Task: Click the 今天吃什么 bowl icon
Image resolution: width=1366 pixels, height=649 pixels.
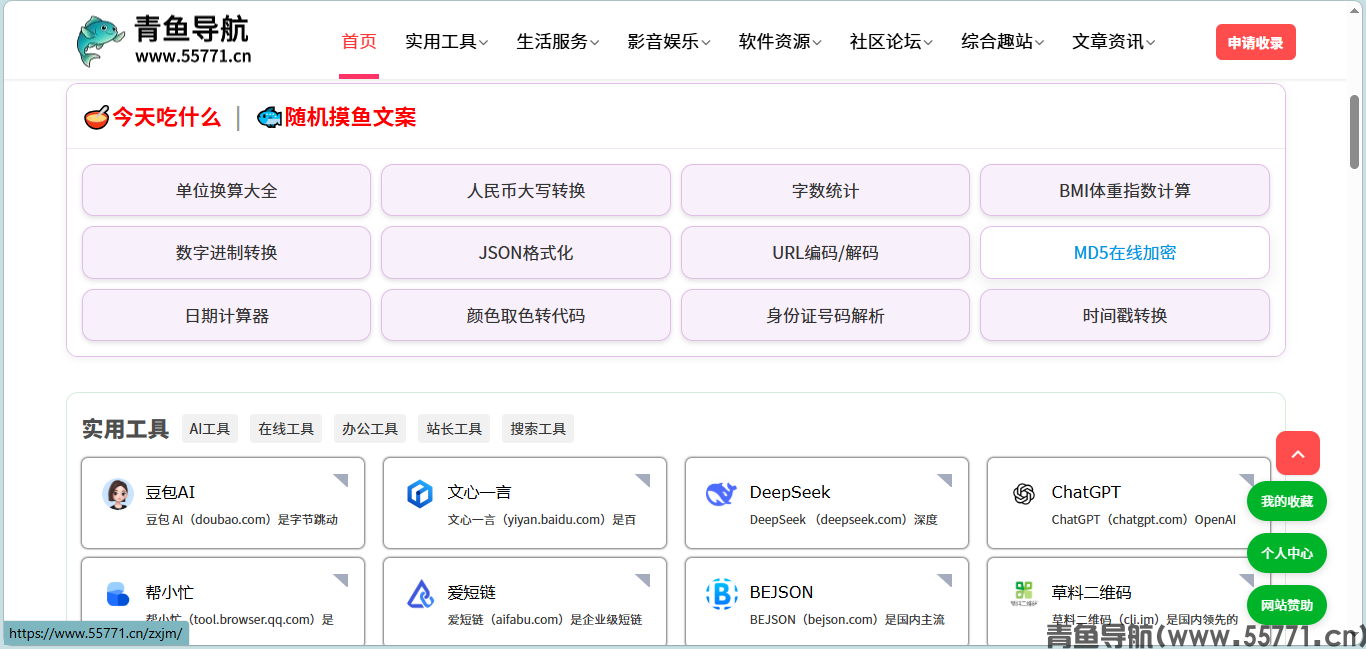Action: (x=96, y=118)
